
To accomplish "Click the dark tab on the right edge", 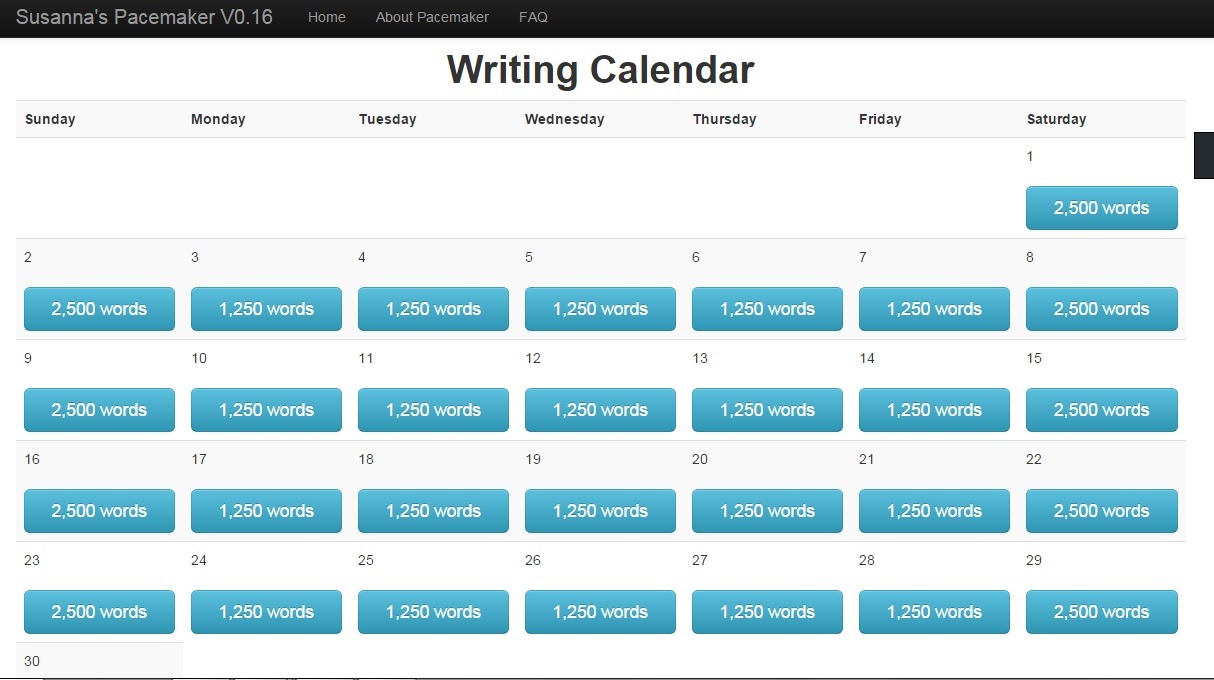I will click(1204, 156).
